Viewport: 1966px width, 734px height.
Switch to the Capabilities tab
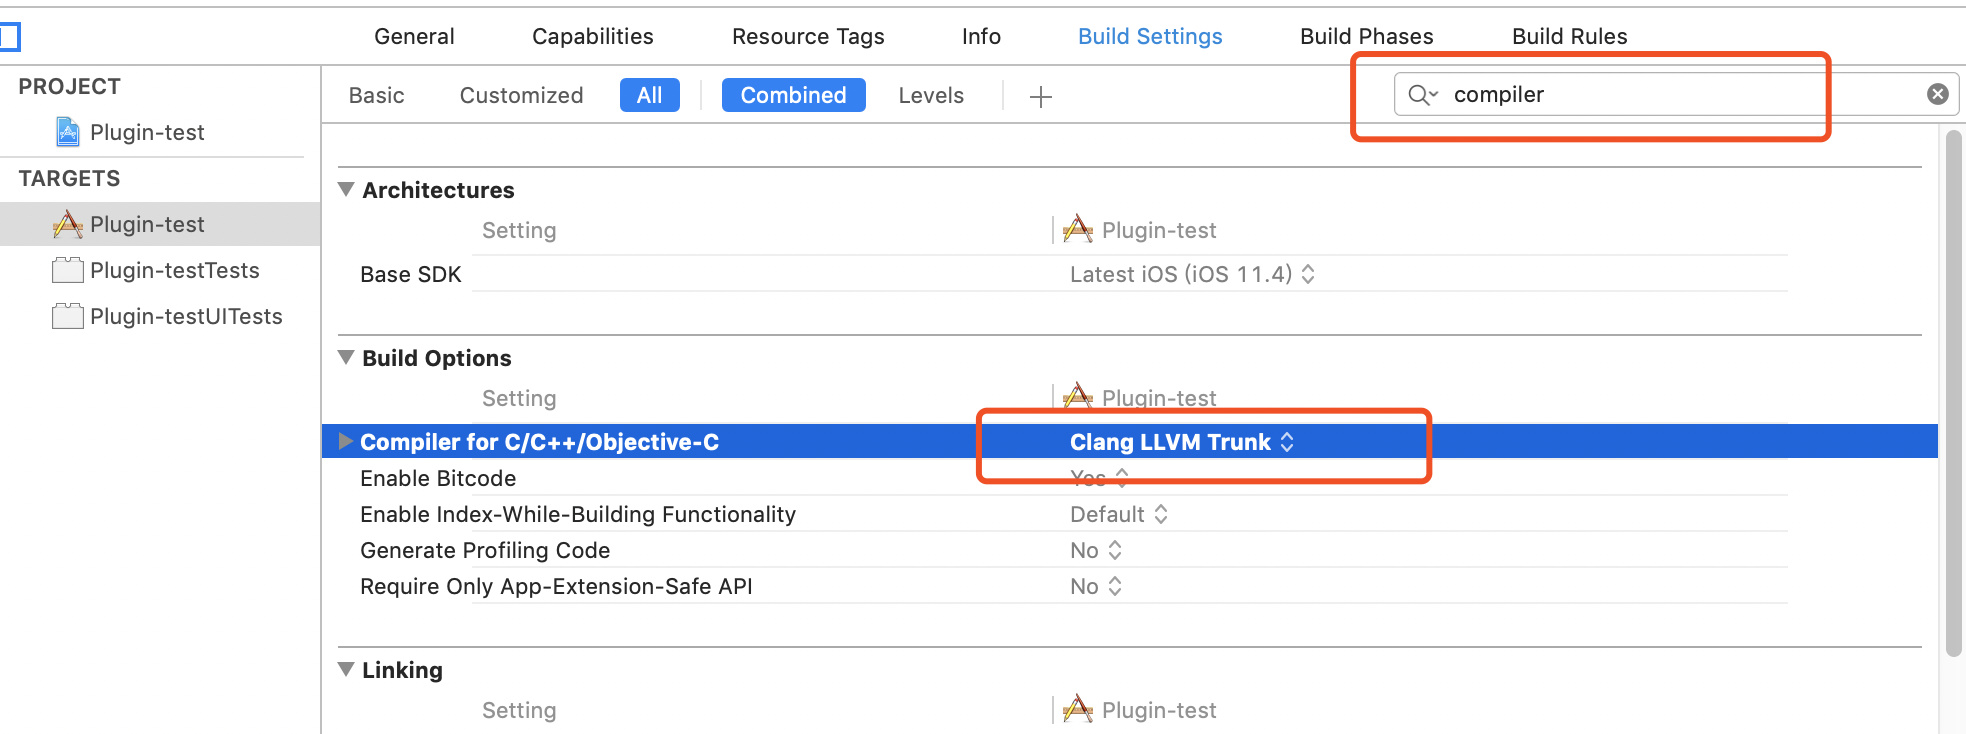coord(592,36)
